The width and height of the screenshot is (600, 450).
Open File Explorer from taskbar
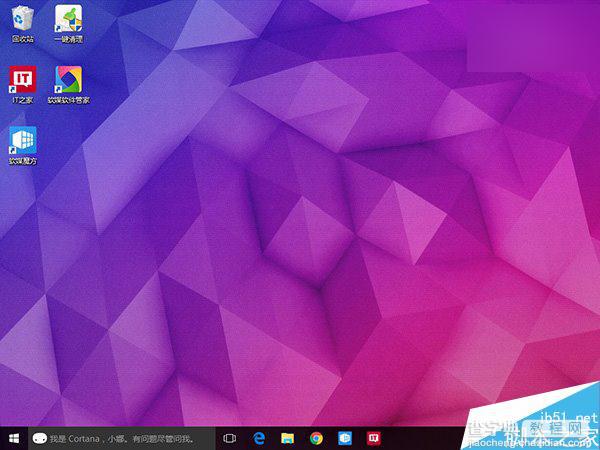point(287,439)
